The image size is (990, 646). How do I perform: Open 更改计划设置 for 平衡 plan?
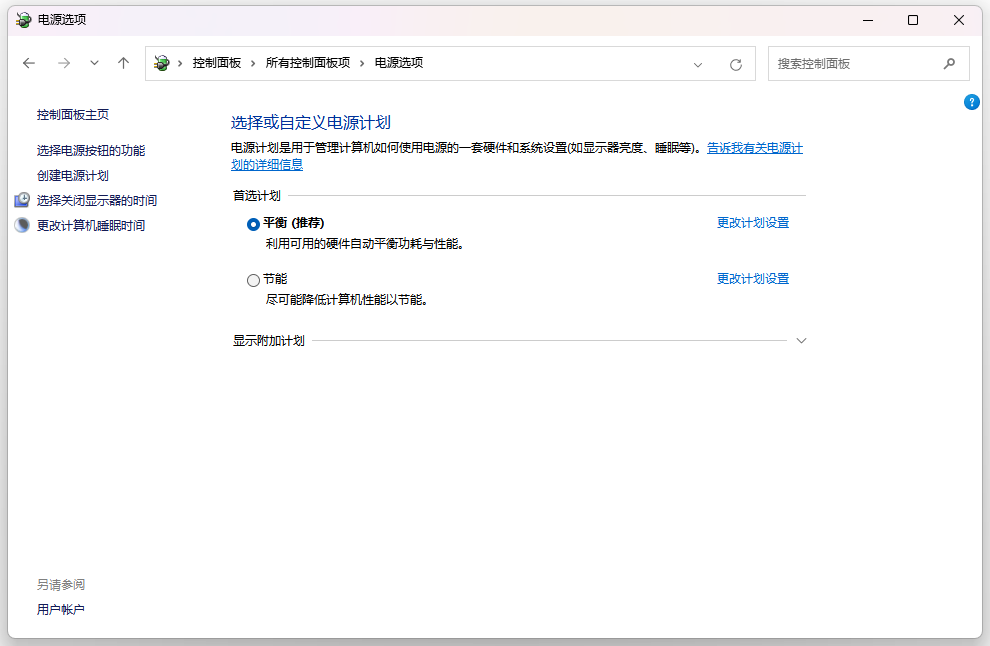click(x=753, y=222)
